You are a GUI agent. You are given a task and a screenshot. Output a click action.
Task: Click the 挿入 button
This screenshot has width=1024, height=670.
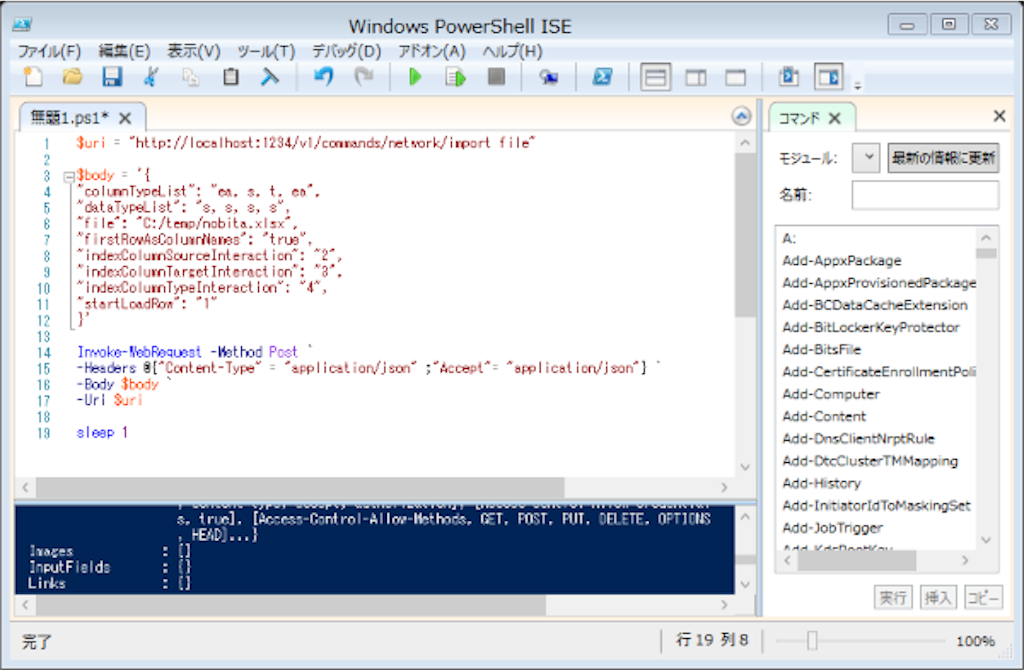(x=938, y=597)
